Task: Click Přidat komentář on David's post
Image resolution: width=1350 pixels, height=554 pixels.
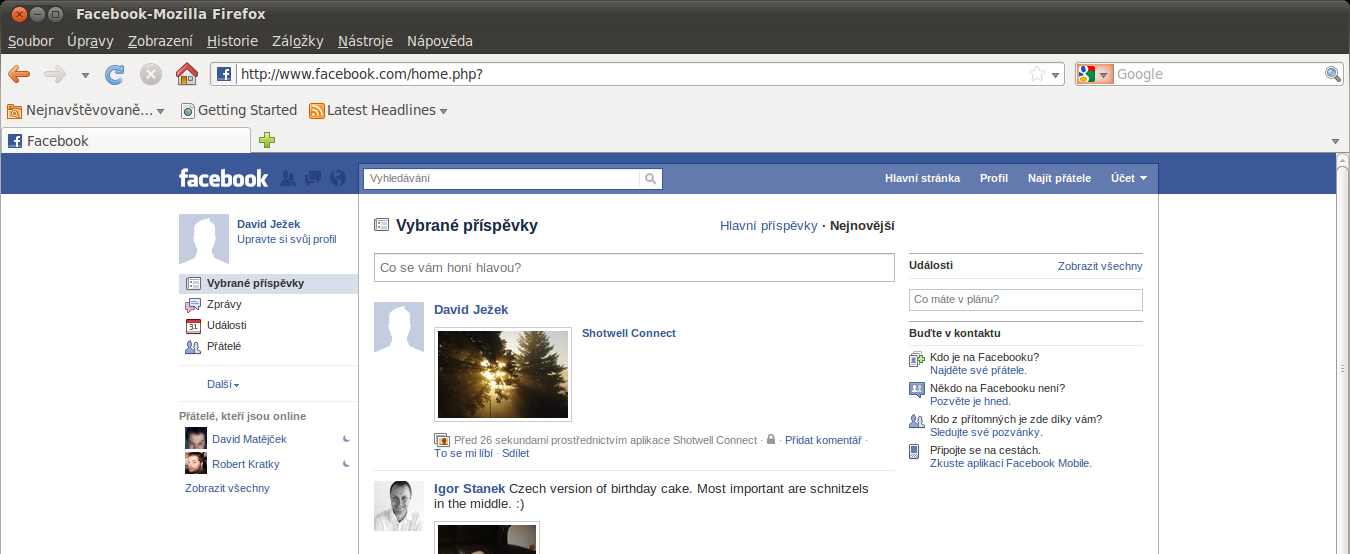Action: pos(823,440)
